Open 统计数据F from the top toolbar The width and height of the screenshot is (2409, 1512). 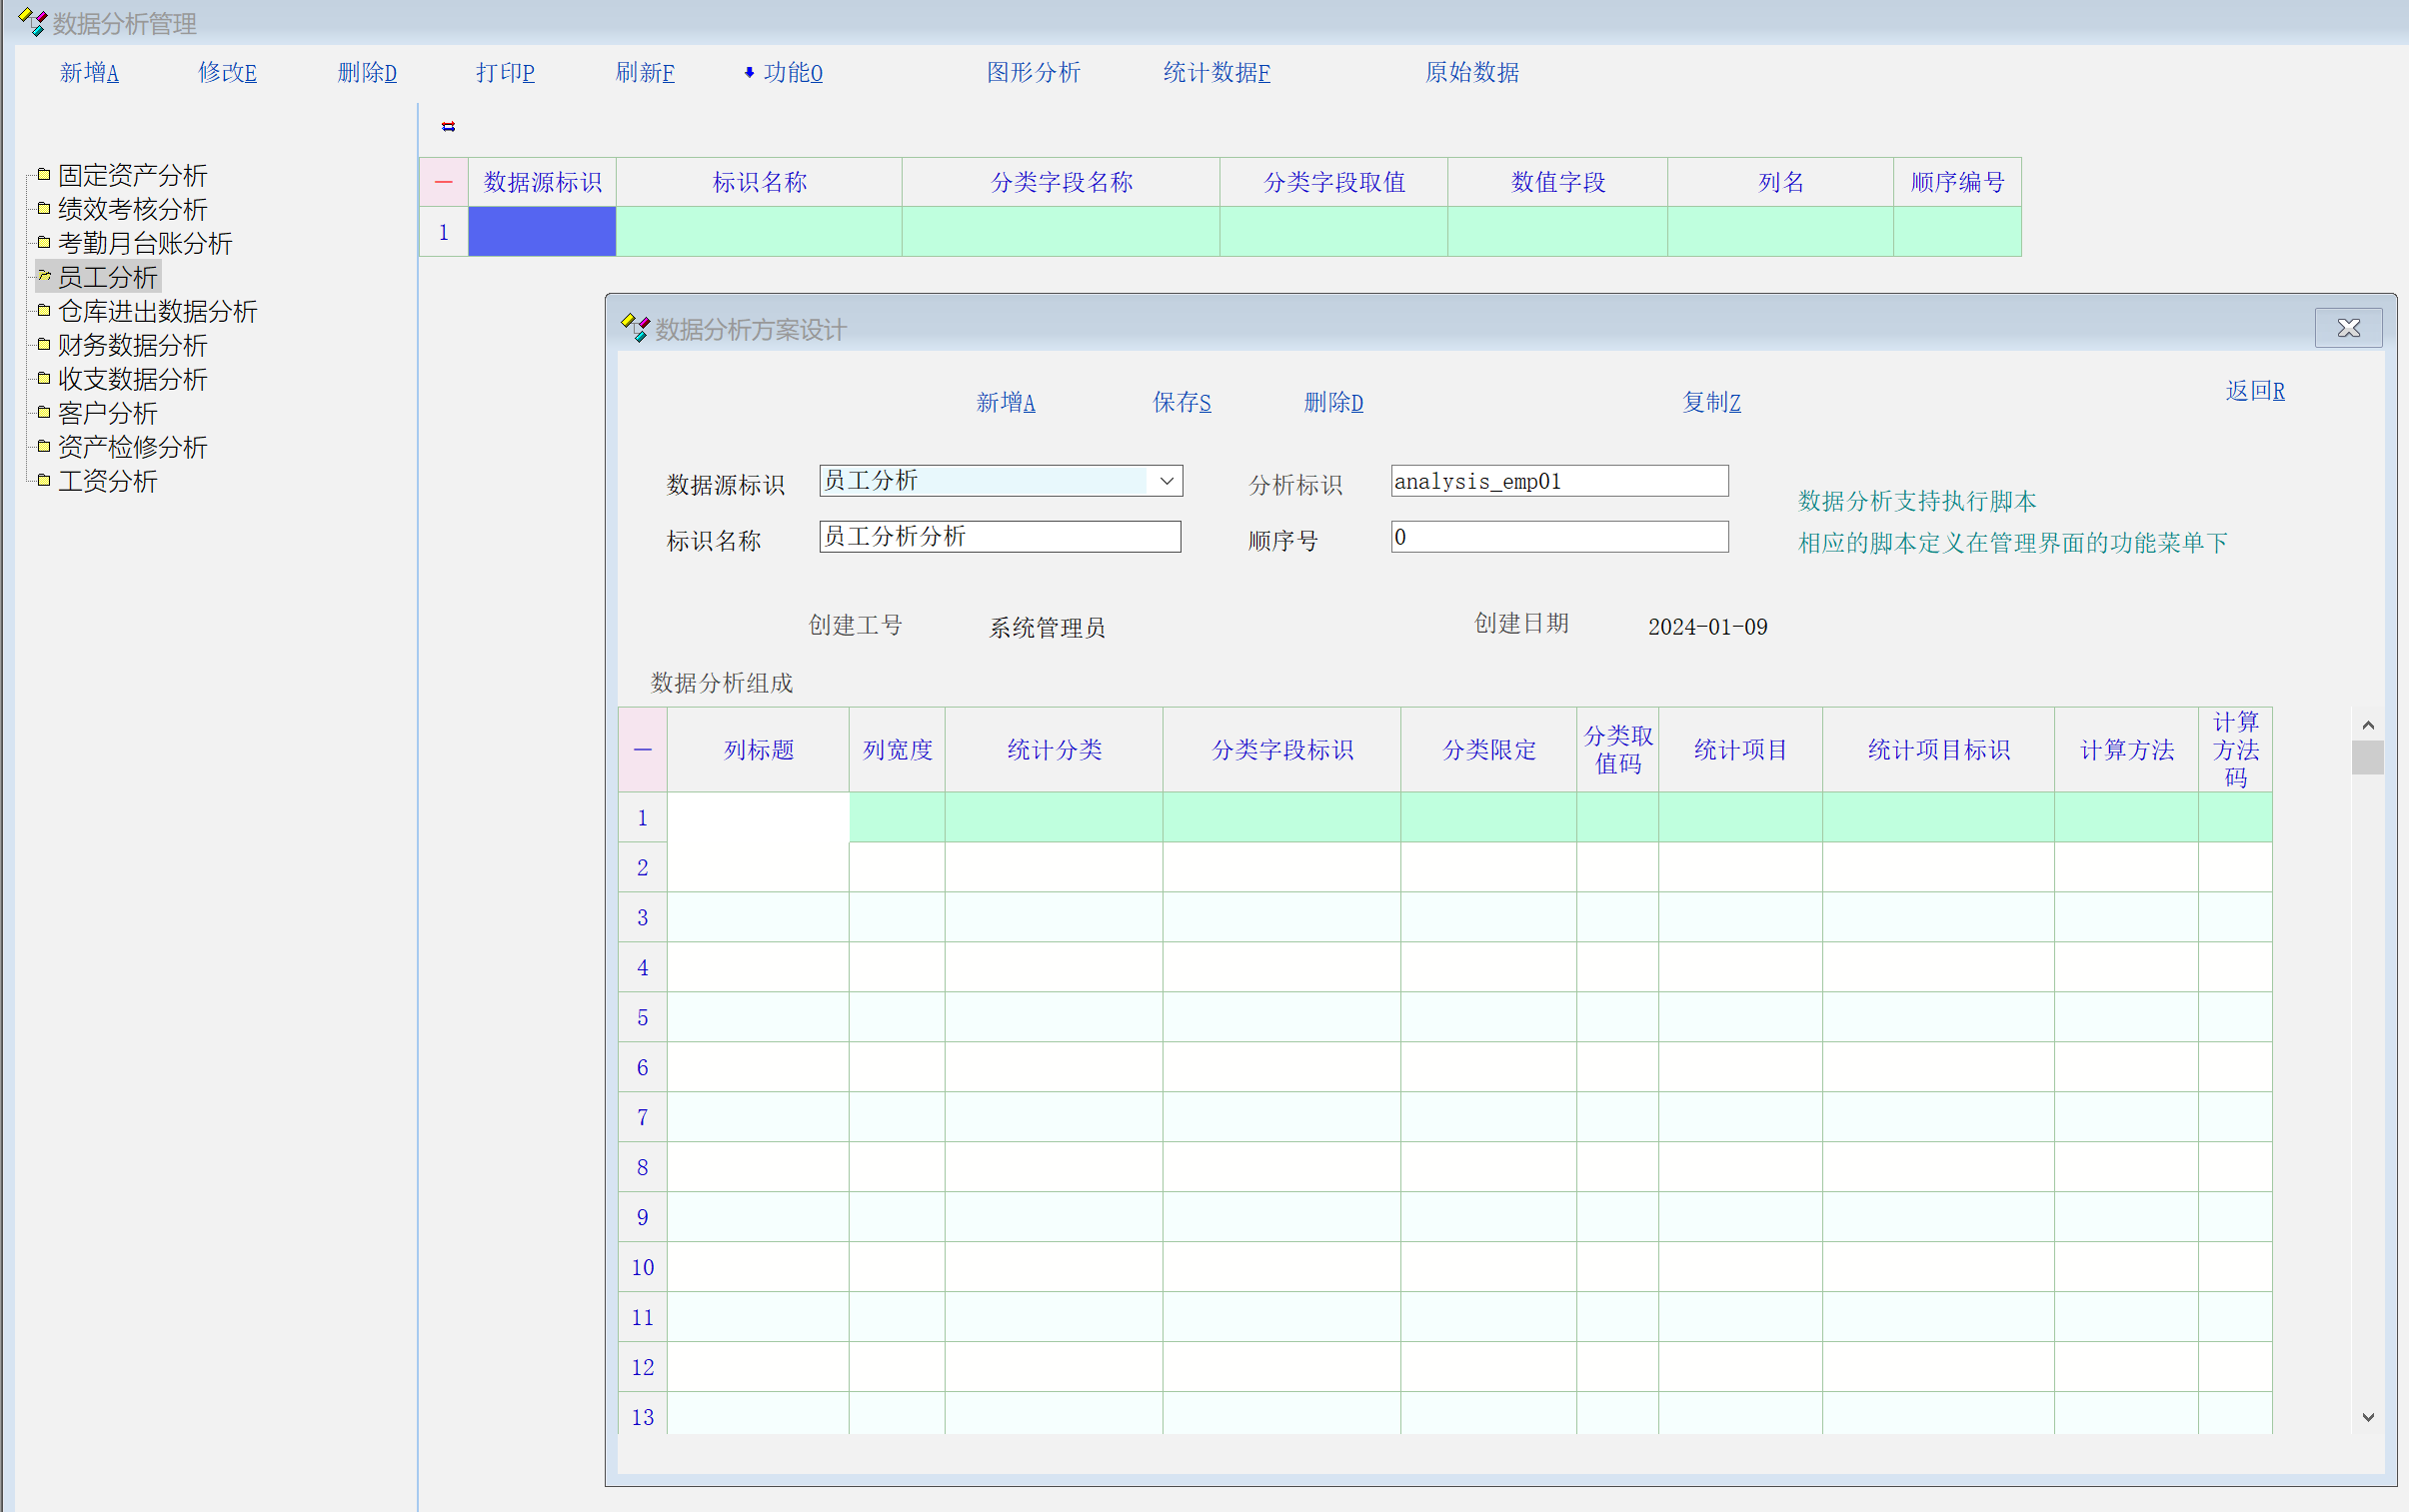coord(1216,72)
